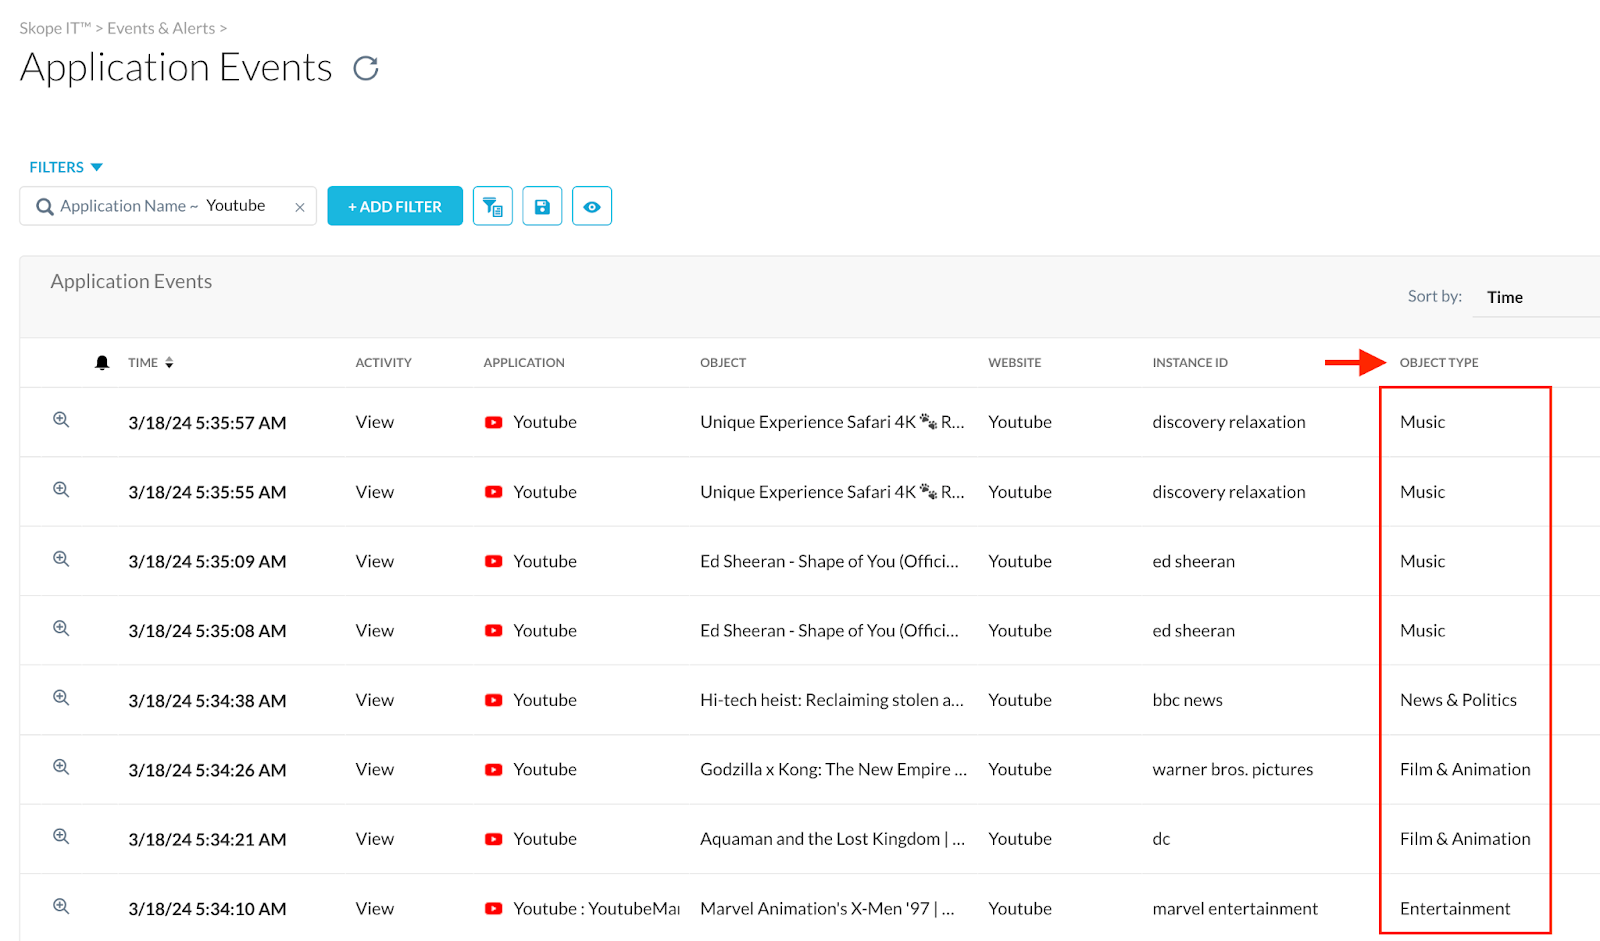Image resolution: width=1600 pixels, height=941 pixels.
Task: Click Ed Sheeran object at 5:35:09 AM
Action: tap(829, 561)
